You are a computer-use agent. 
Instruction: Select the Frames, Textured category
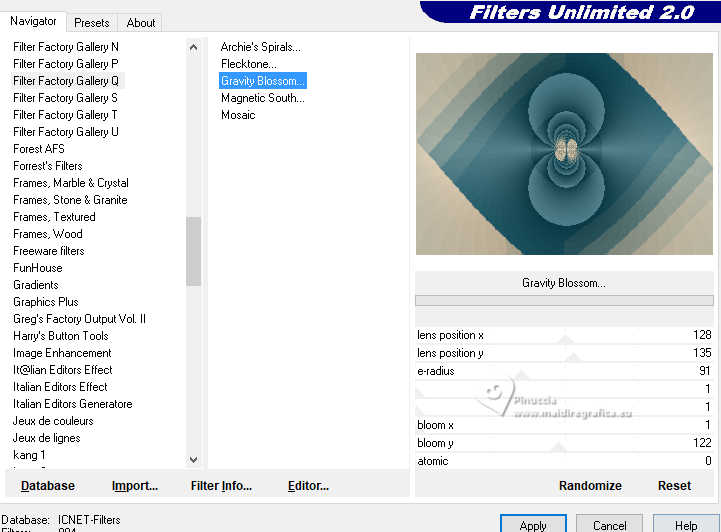tap(54, 217)
